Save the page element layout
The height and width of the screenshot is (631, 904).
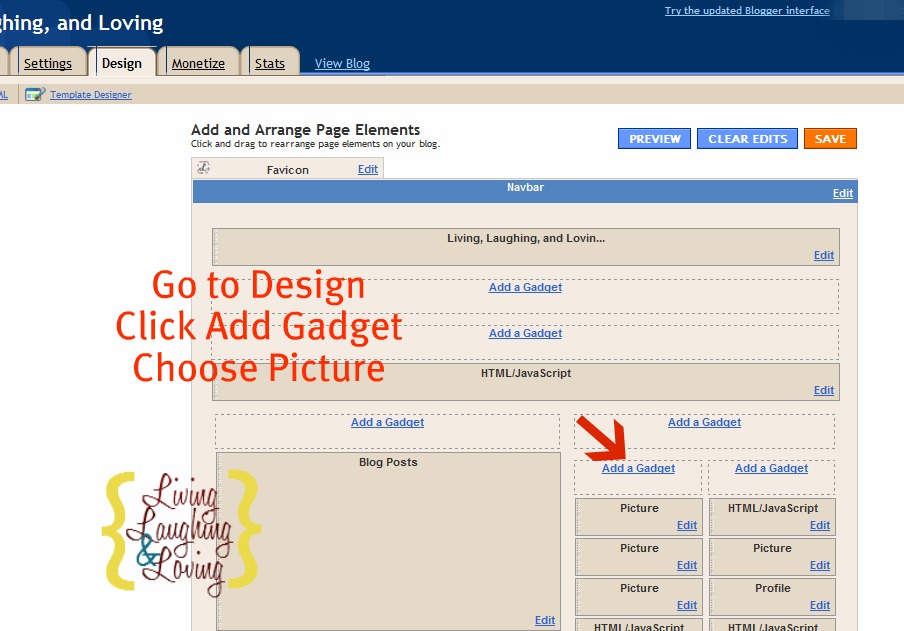pos(830,138)
